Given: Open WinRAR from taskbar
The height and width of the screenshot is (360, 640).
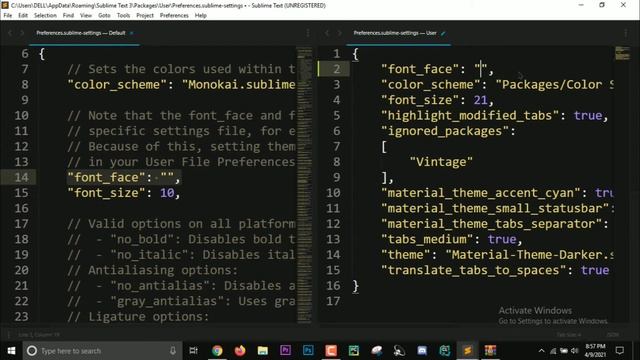Looking at the screenshot, I should click(x=490, y=351).
